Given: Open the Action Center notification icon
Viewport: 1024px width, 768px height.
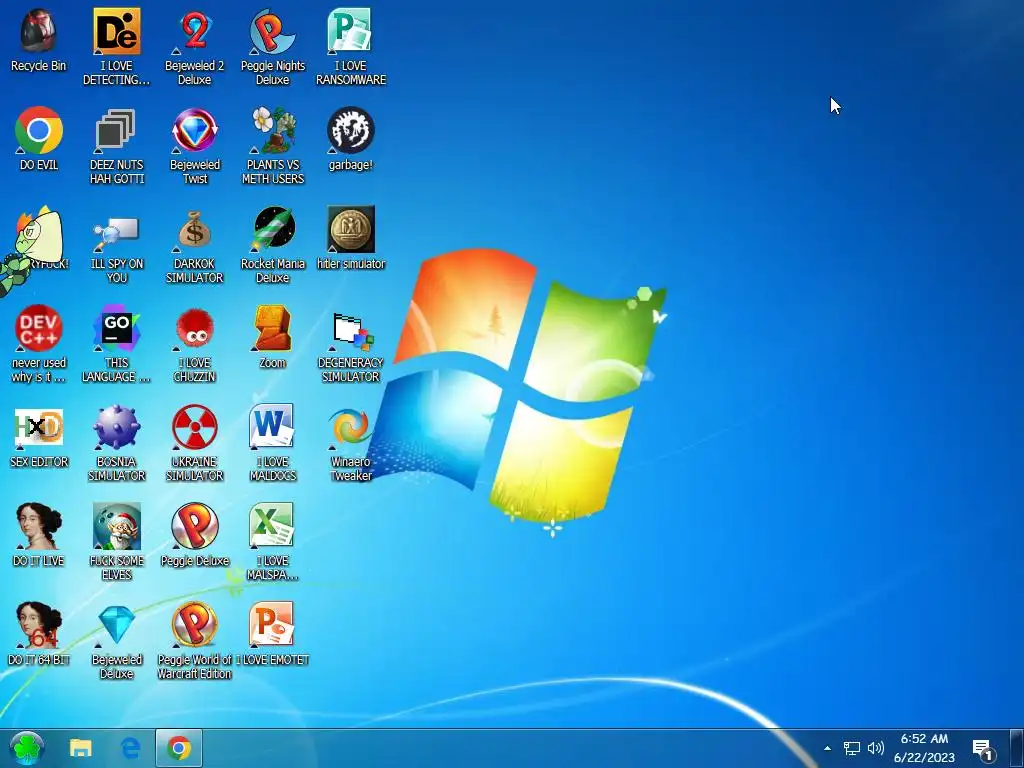Looking at the screenshot, I should pyautogui.click(x=983, y=749).
